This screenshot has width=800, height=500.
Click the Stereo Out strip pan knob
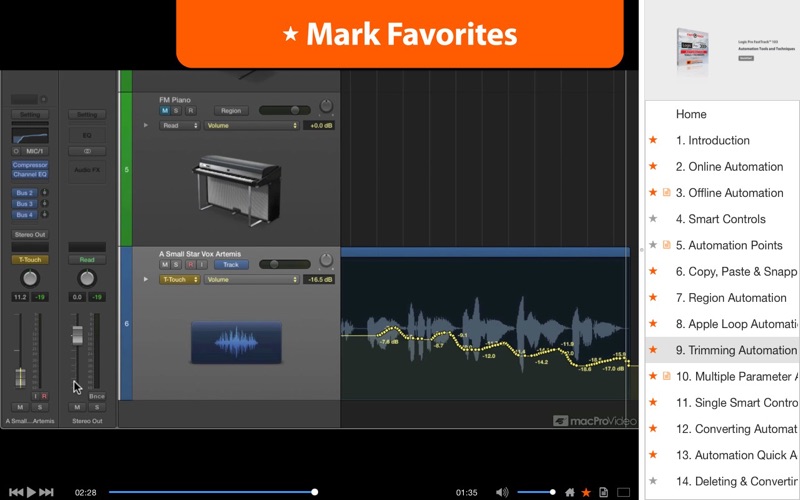tap(87, 278)
